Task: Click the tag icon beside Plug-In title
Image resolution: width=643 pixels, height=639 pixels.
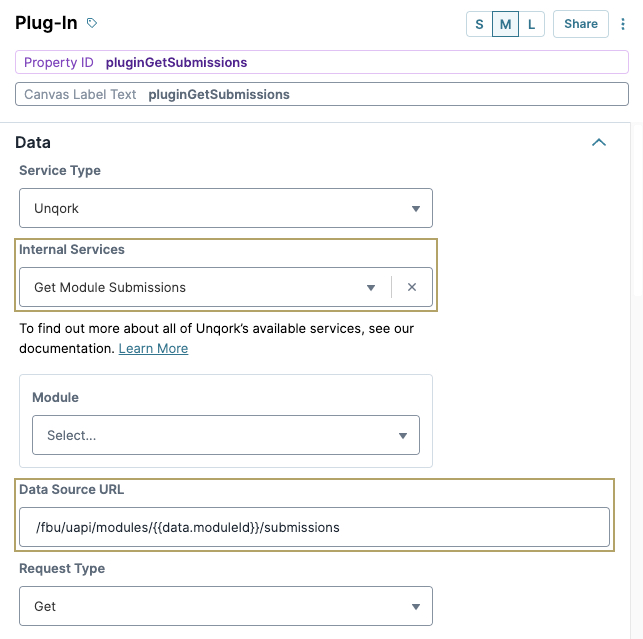Action: coord(92,23)
